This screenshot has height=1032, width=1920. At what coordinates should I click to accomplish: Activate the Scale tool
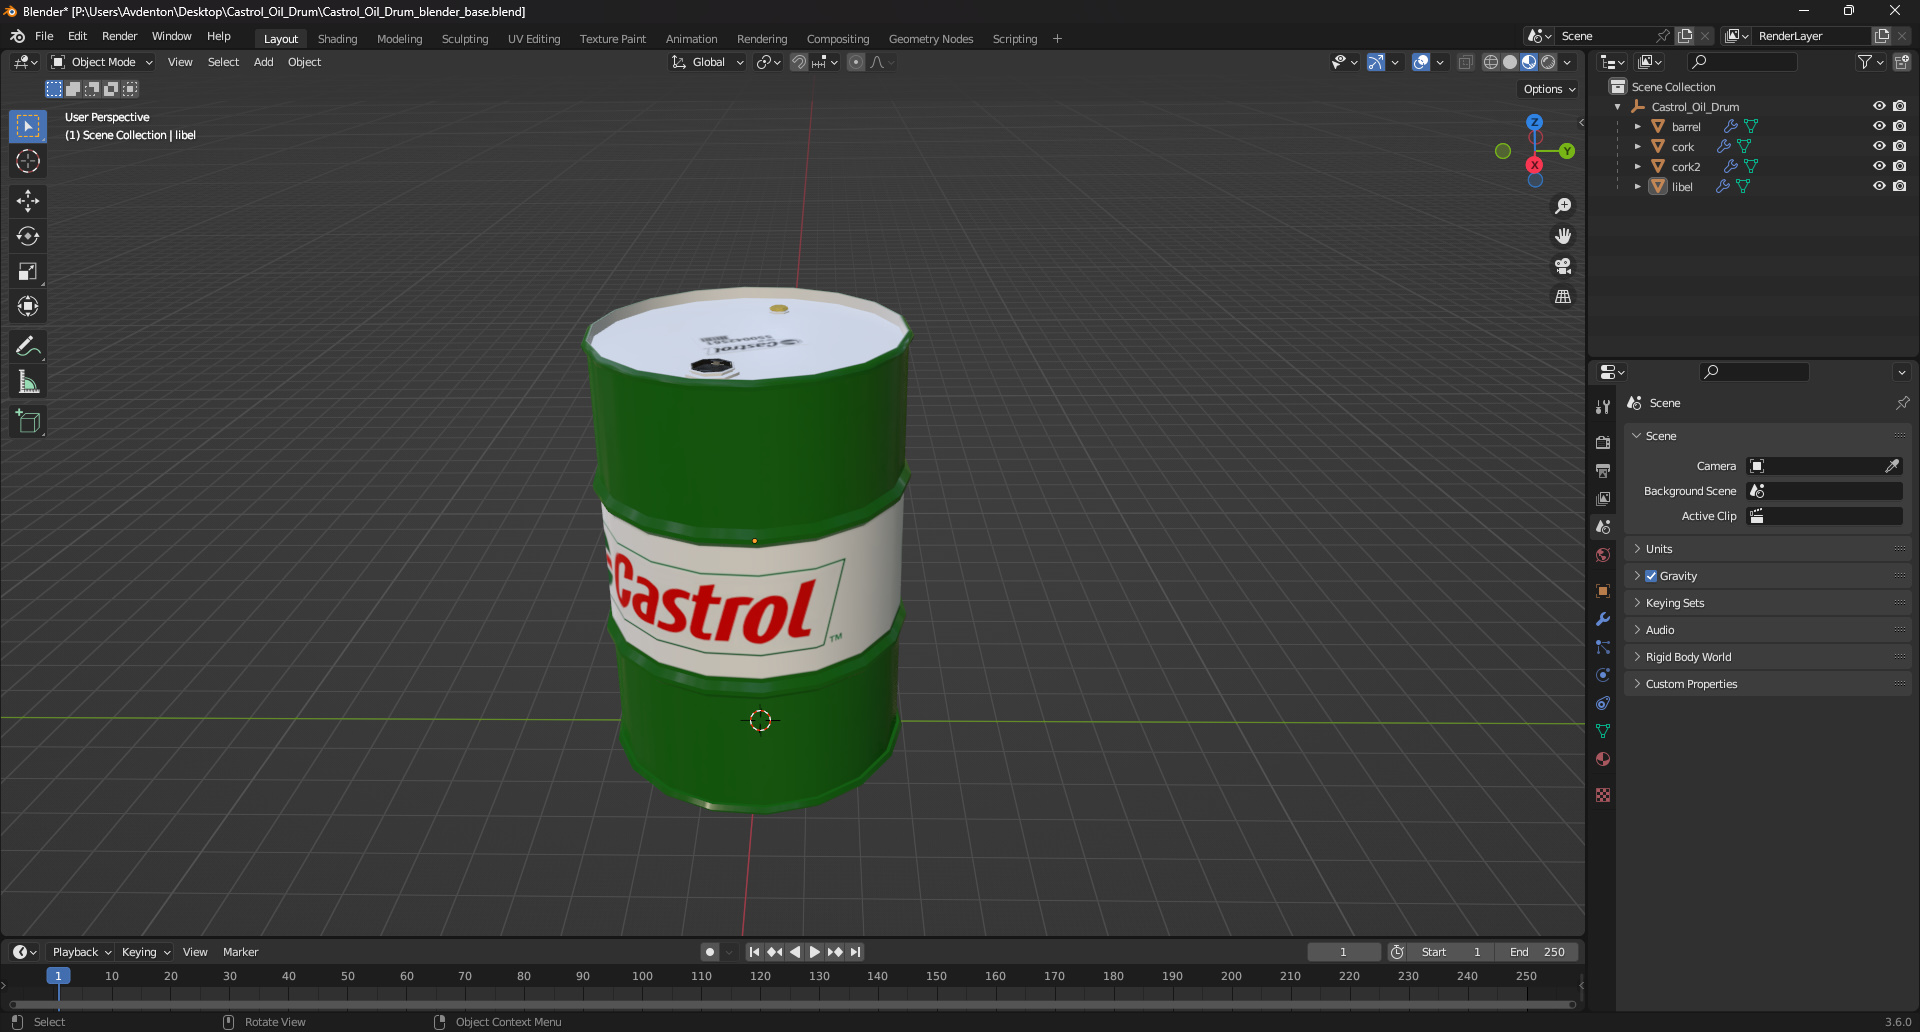coord(28,271)
